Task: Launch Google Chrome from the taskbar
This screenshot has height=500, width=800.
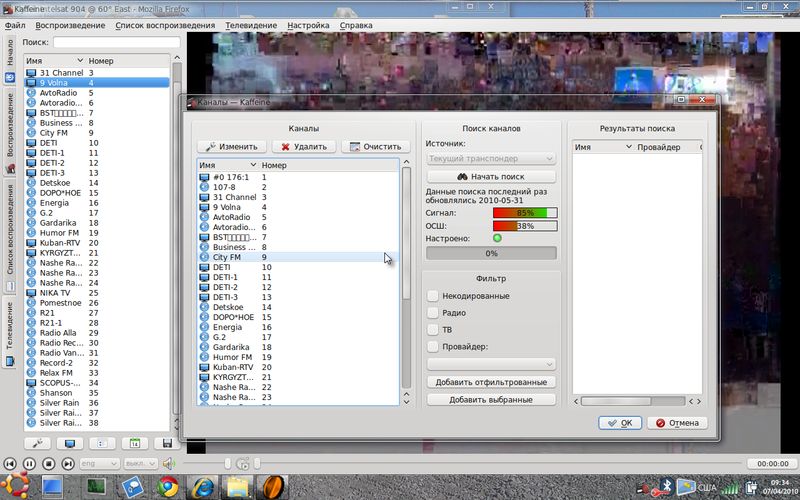Action: (166, 487)
